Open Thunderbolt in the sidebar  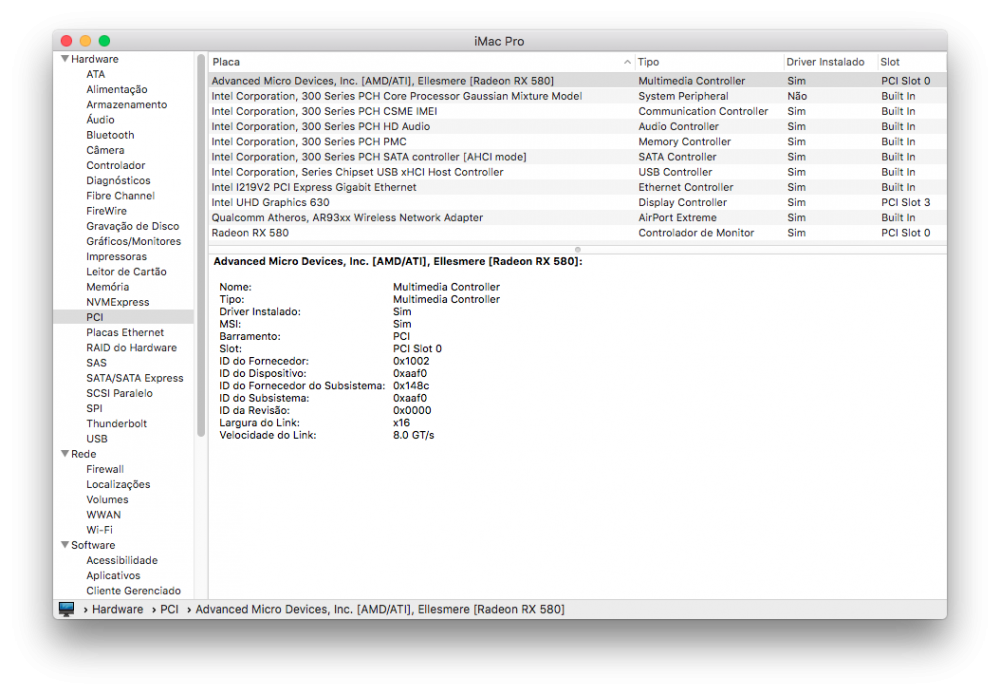[x=116, y=423]
